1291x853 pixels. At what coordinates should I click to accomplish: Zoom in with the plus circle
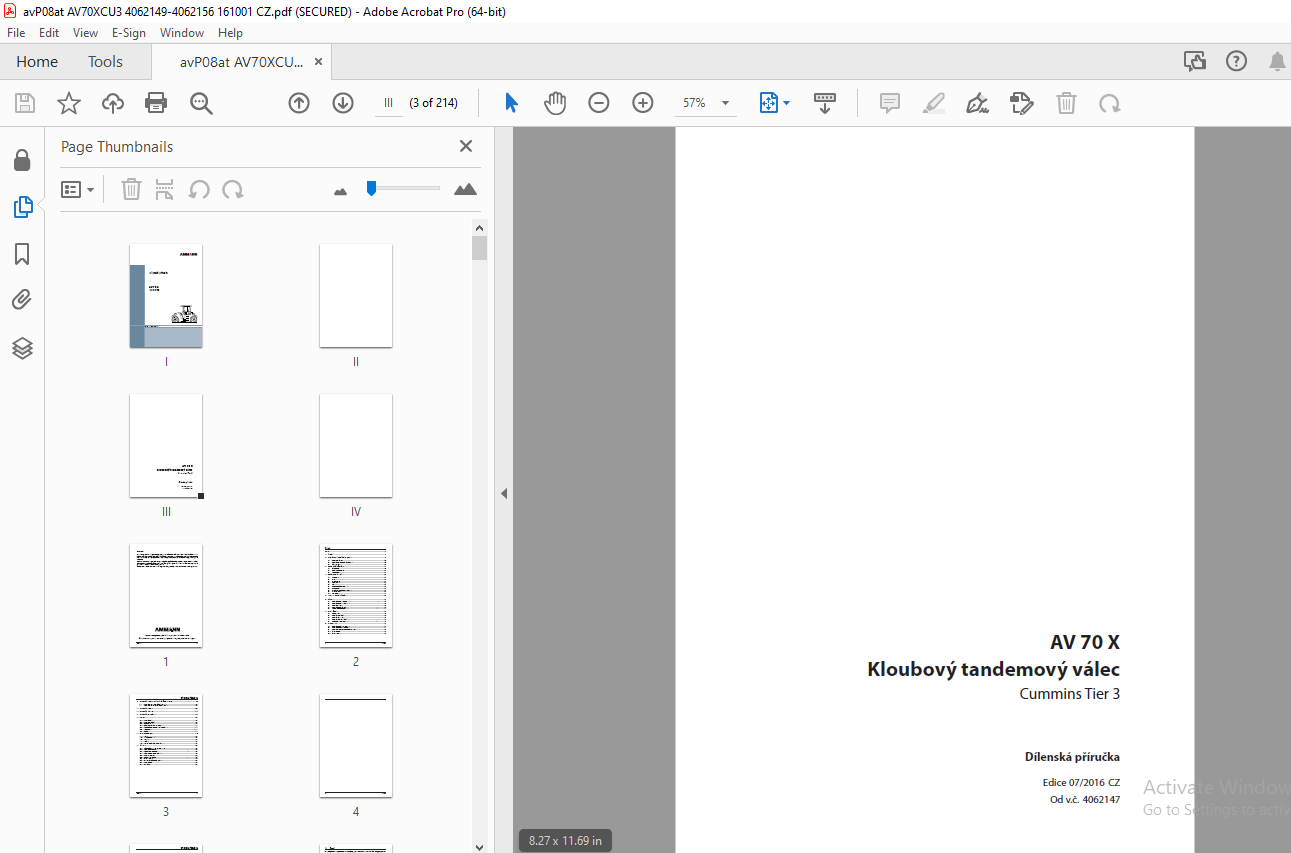pos(643,103)
